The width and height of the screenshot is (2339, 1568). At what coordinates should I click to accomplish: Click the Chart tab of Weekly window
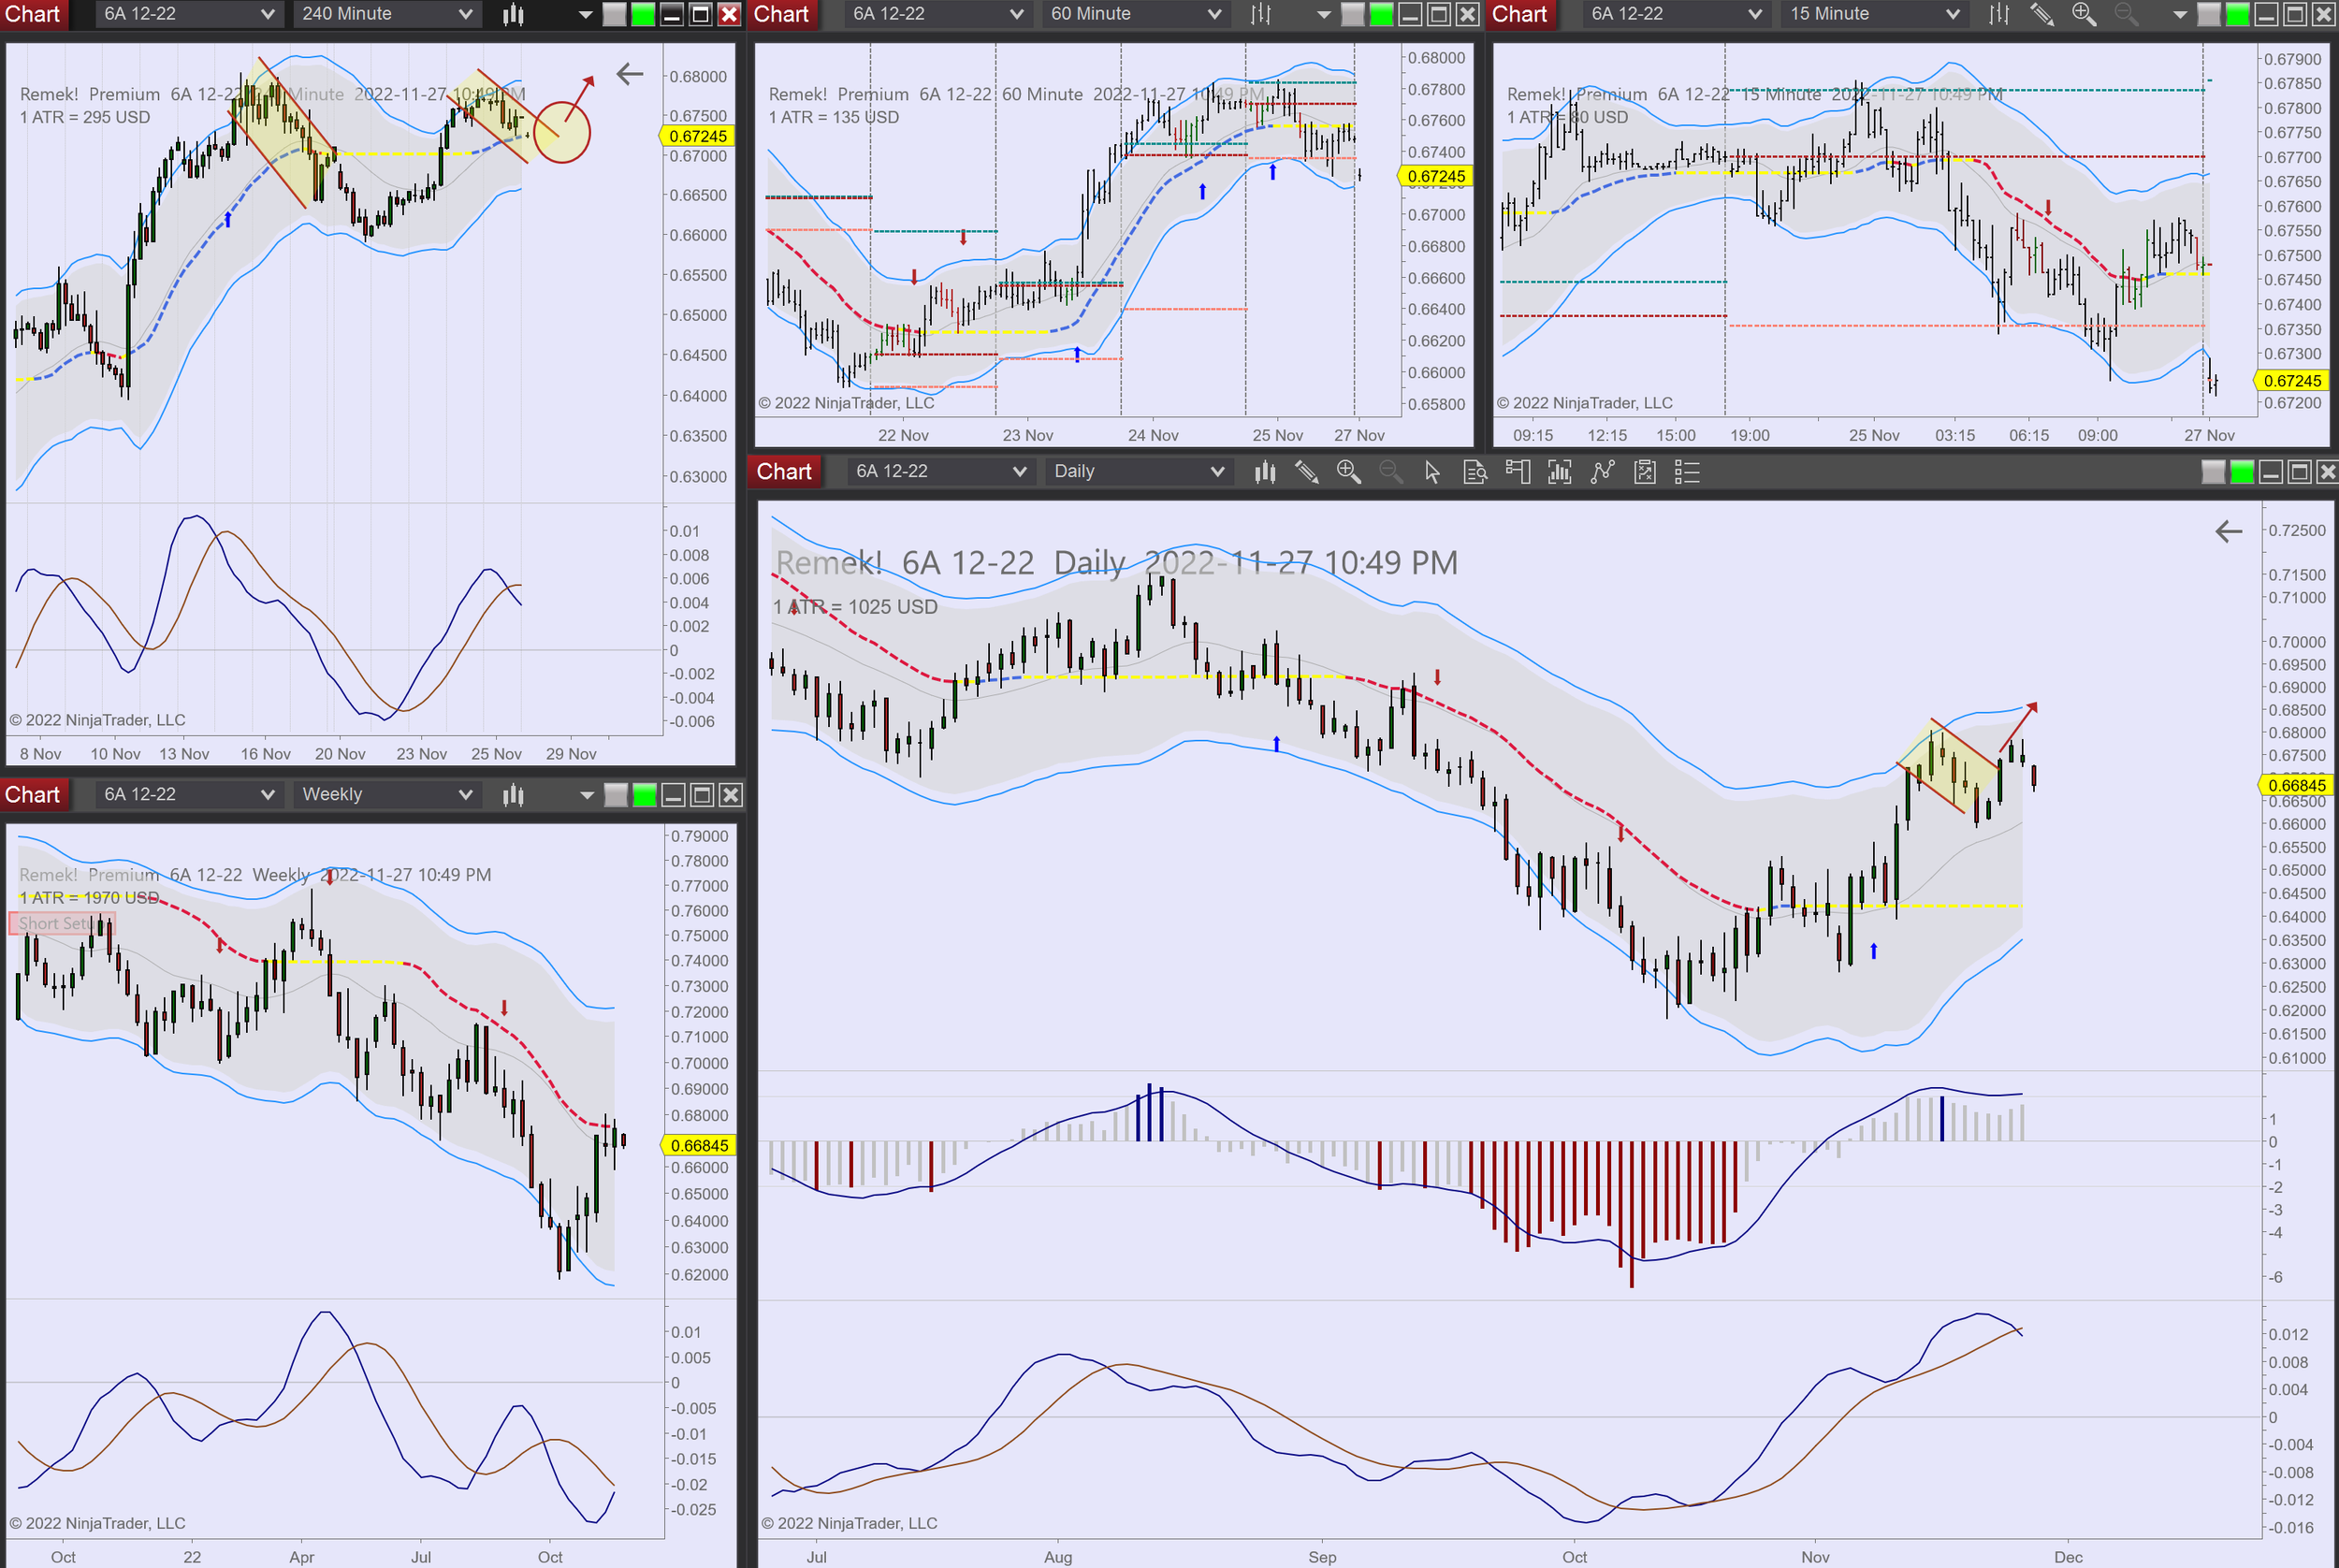[33, 795]
